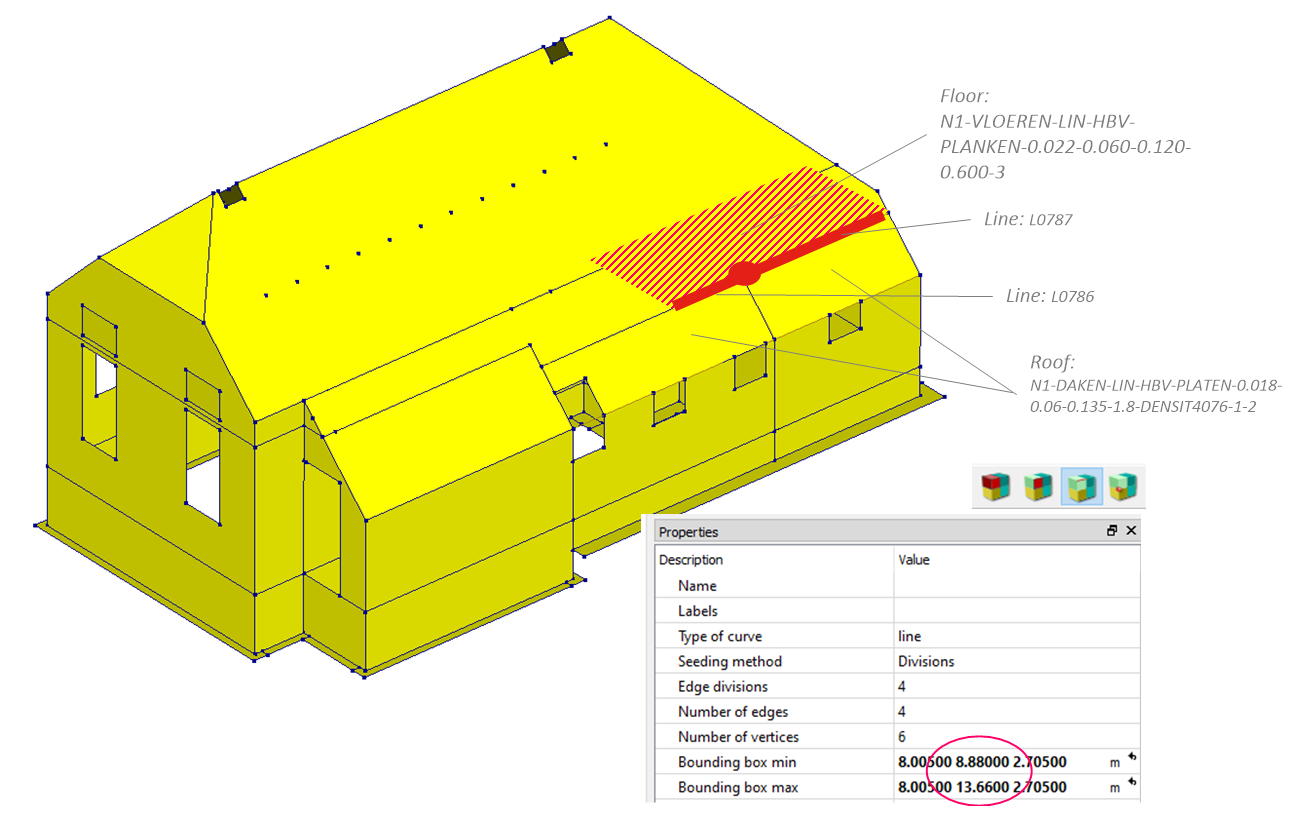Image resolution: width=1294 pixels, height=818 pixels.
Task: Pick the red midpoint node on highlighted line
Action: [744, 273]
